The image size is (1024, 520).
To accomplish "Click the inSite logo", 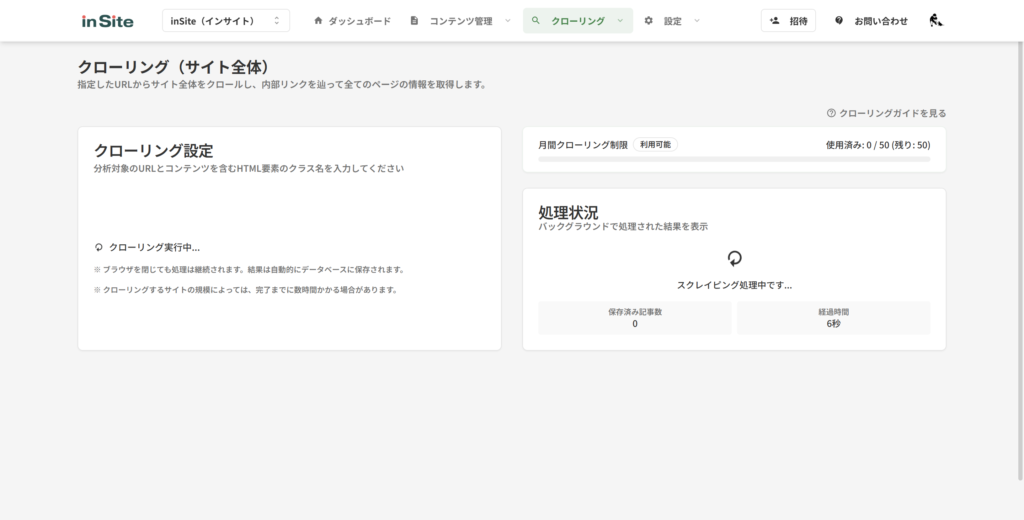I will [107, 21].
